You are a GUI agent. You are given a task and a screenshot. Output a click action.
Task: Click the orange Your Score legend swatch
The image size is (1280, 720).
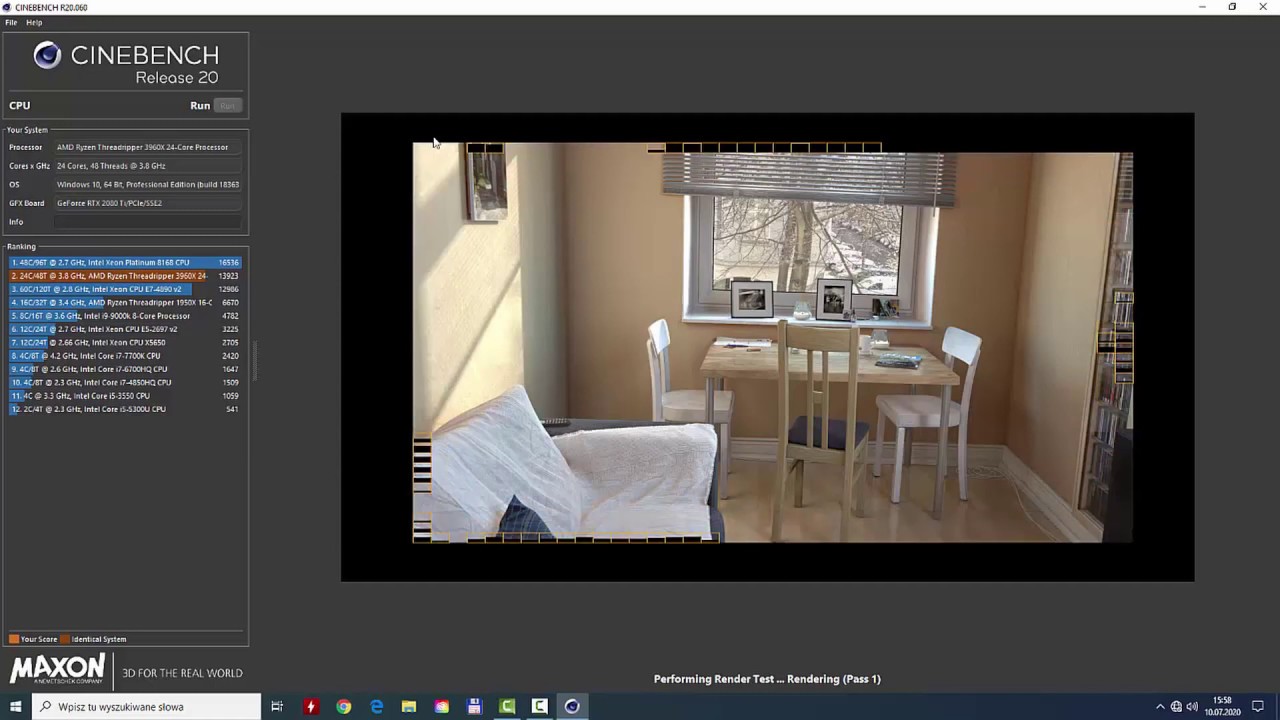point(14,639)
